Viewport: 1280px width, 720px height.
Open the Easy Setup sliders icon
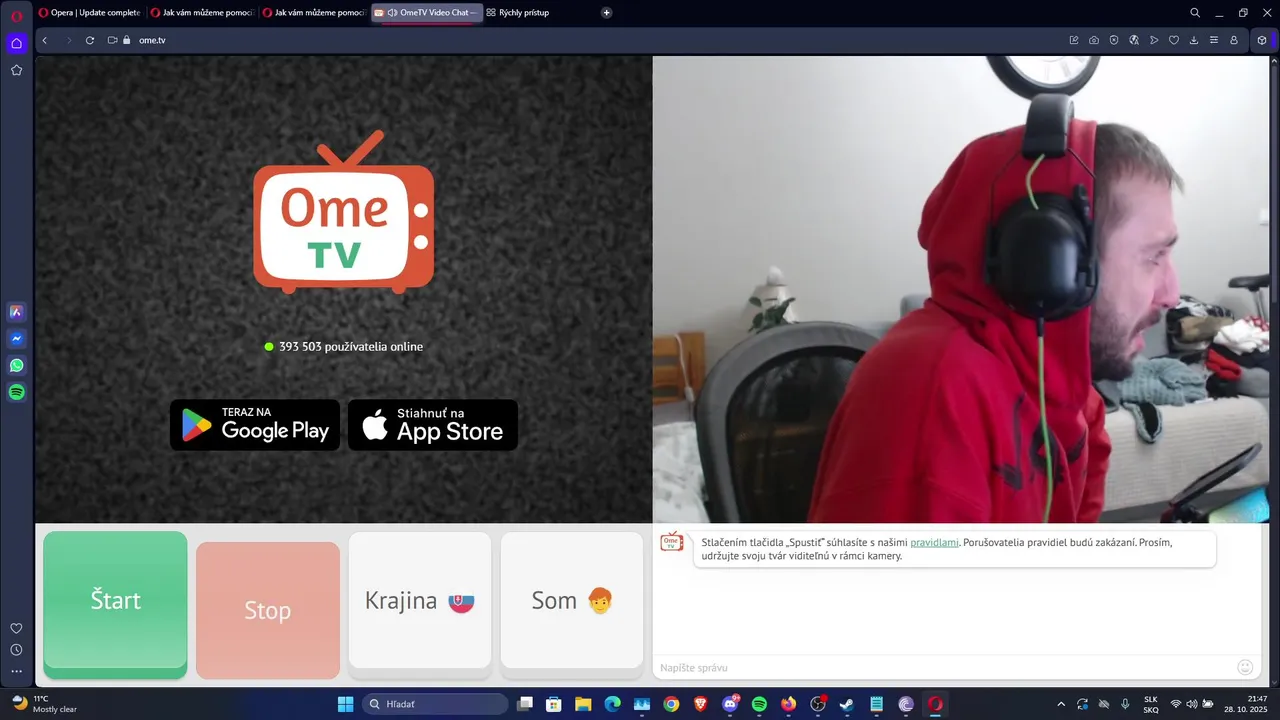(x=1214, y=40)
